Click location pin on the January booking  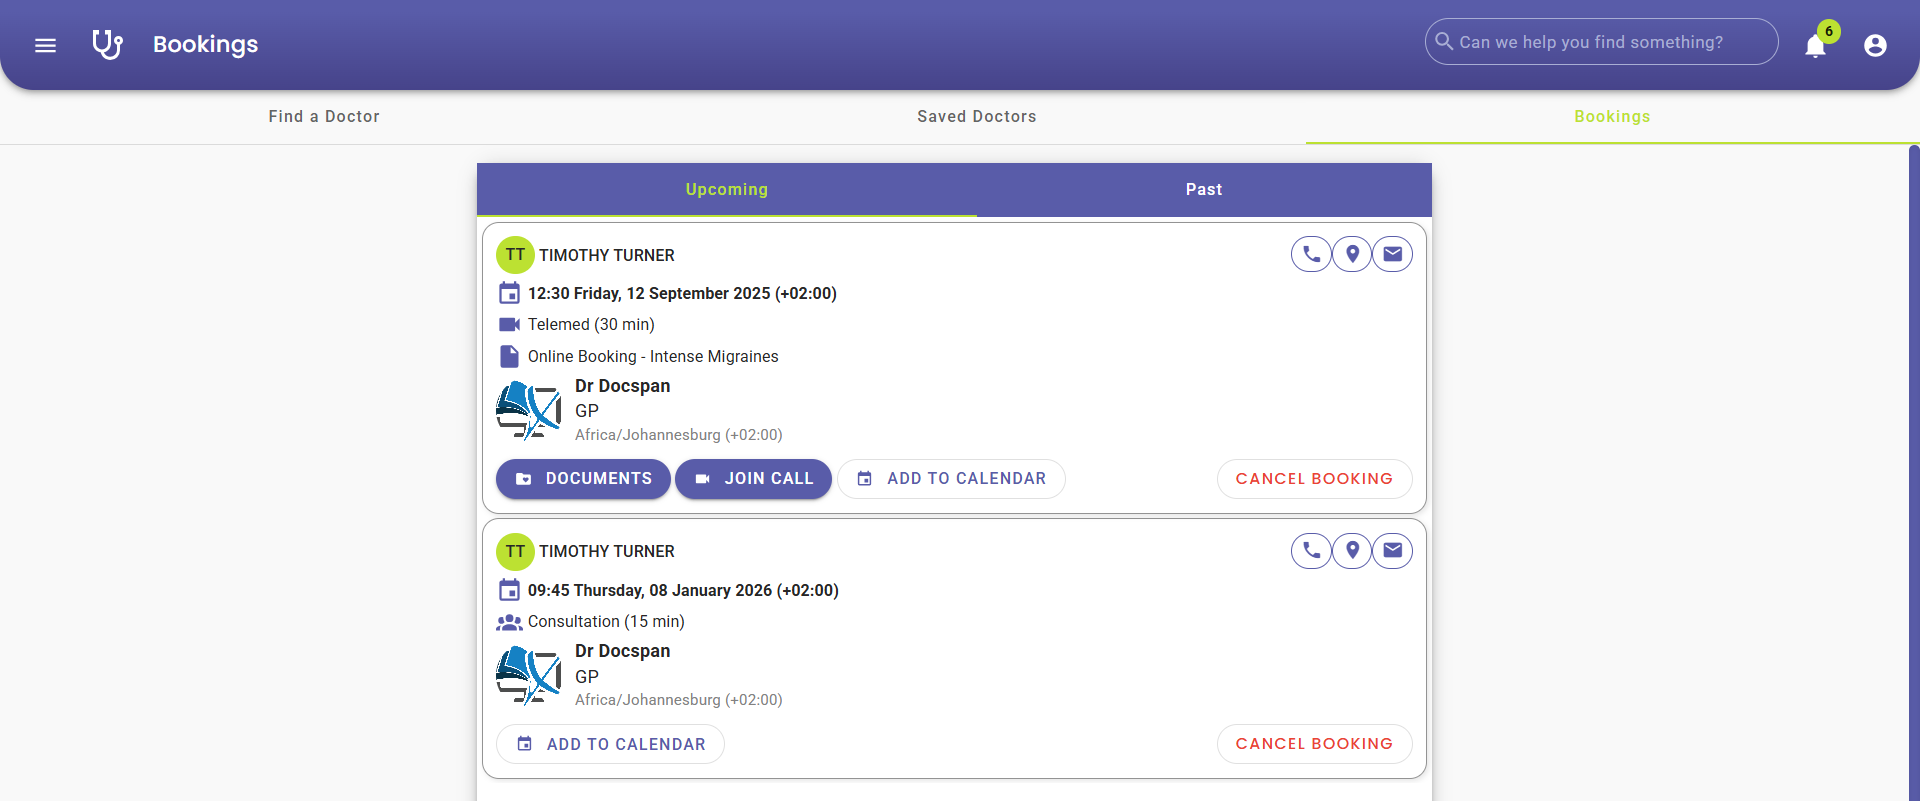click(x=1352, y=550)
